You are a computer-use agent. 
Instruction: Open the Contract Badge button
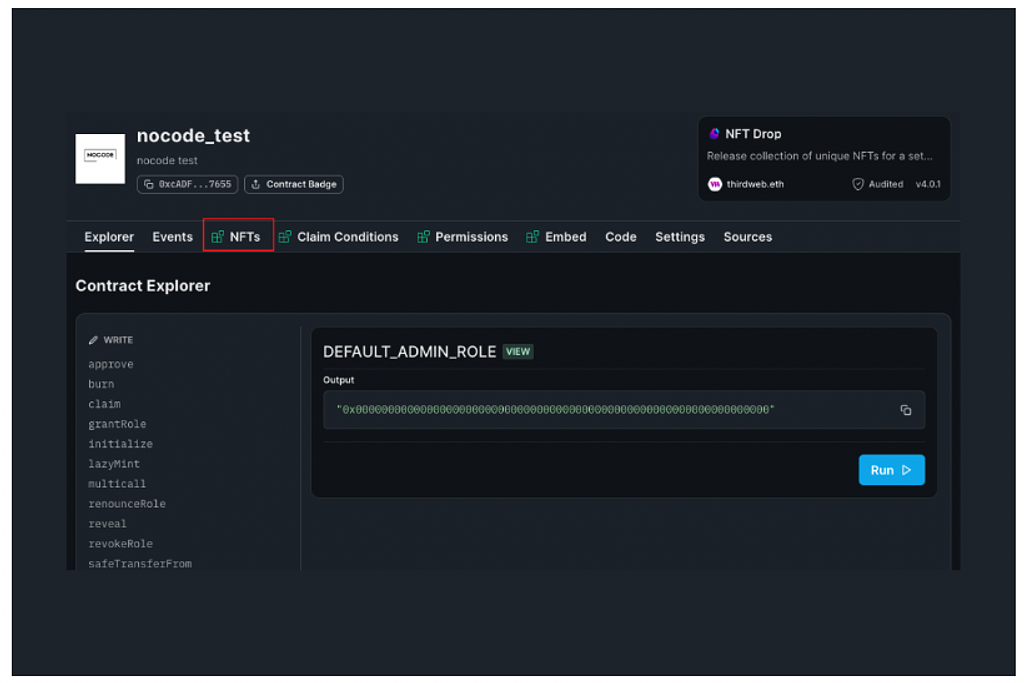click(293, 184)
